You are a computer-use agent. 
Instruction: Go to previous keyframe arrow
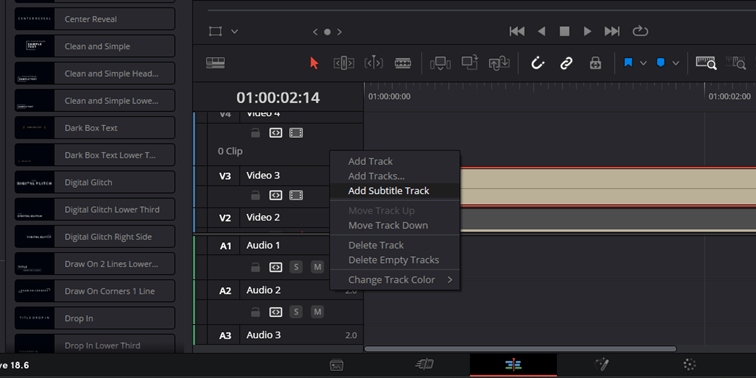315,32
